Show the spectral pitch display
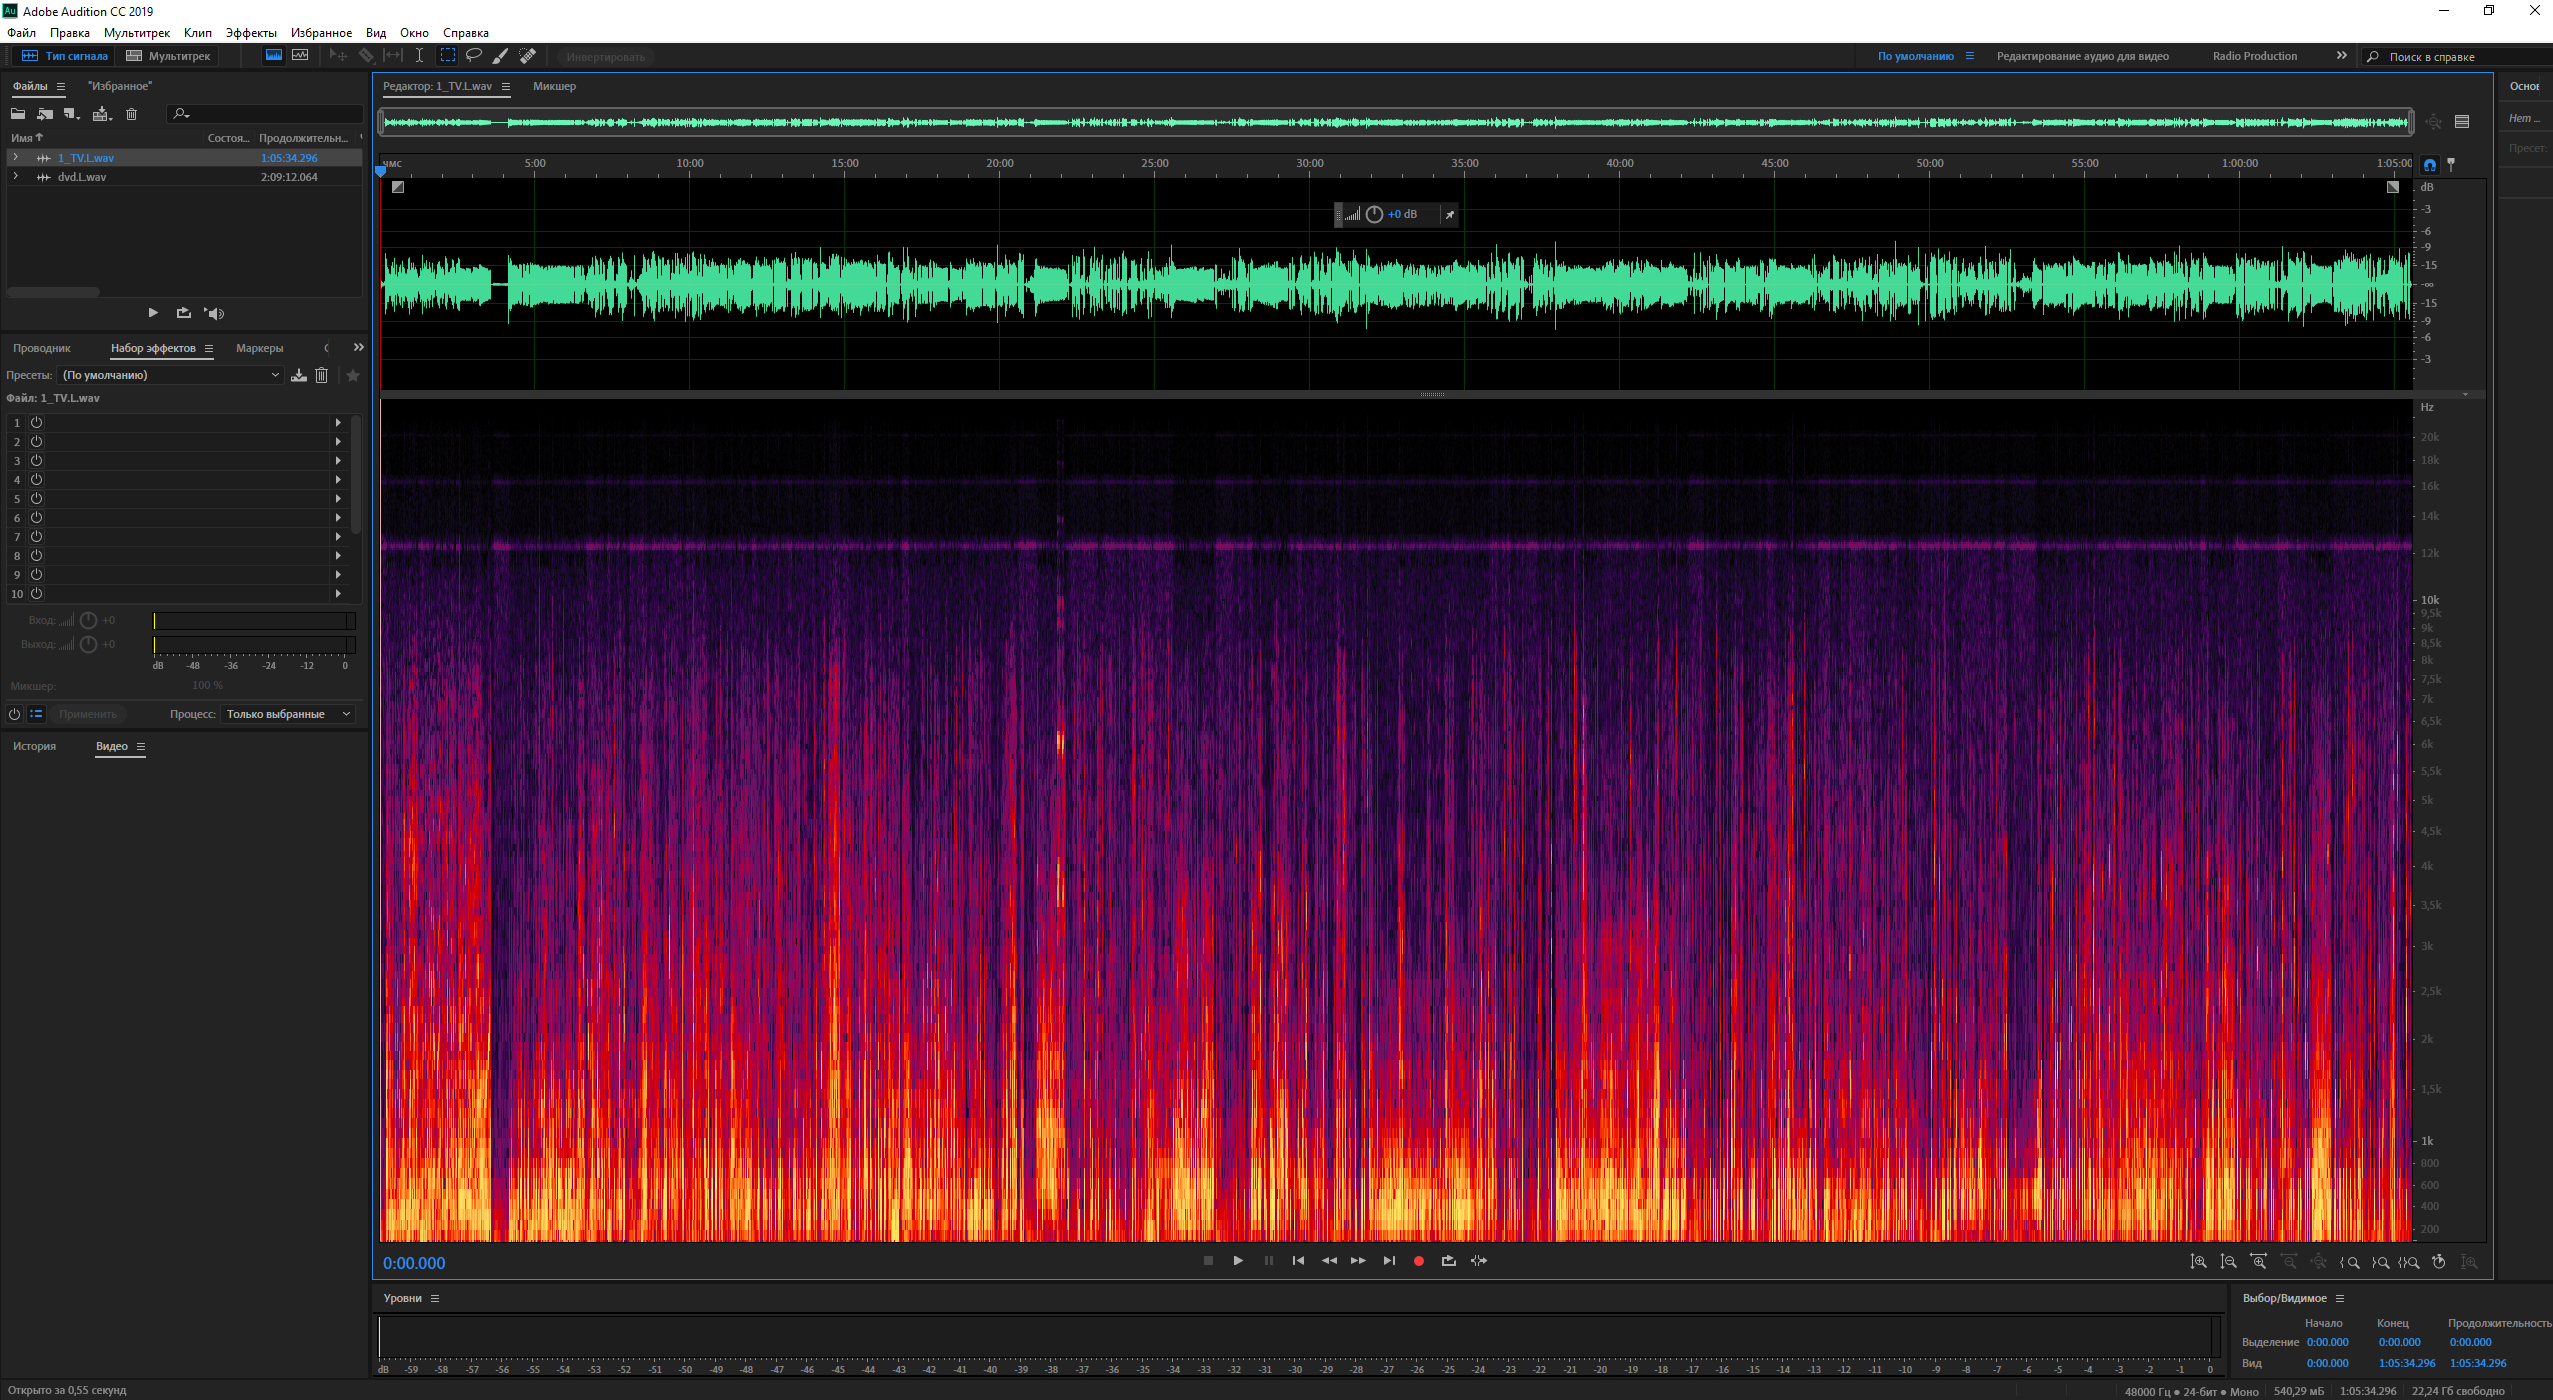 (x=300, y=56)
